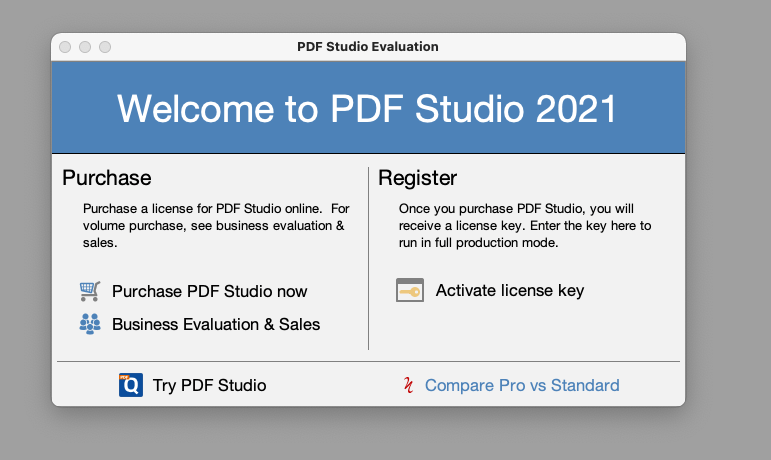
Task: Click the window zoom button in title bar
Action: coord(105,47)
